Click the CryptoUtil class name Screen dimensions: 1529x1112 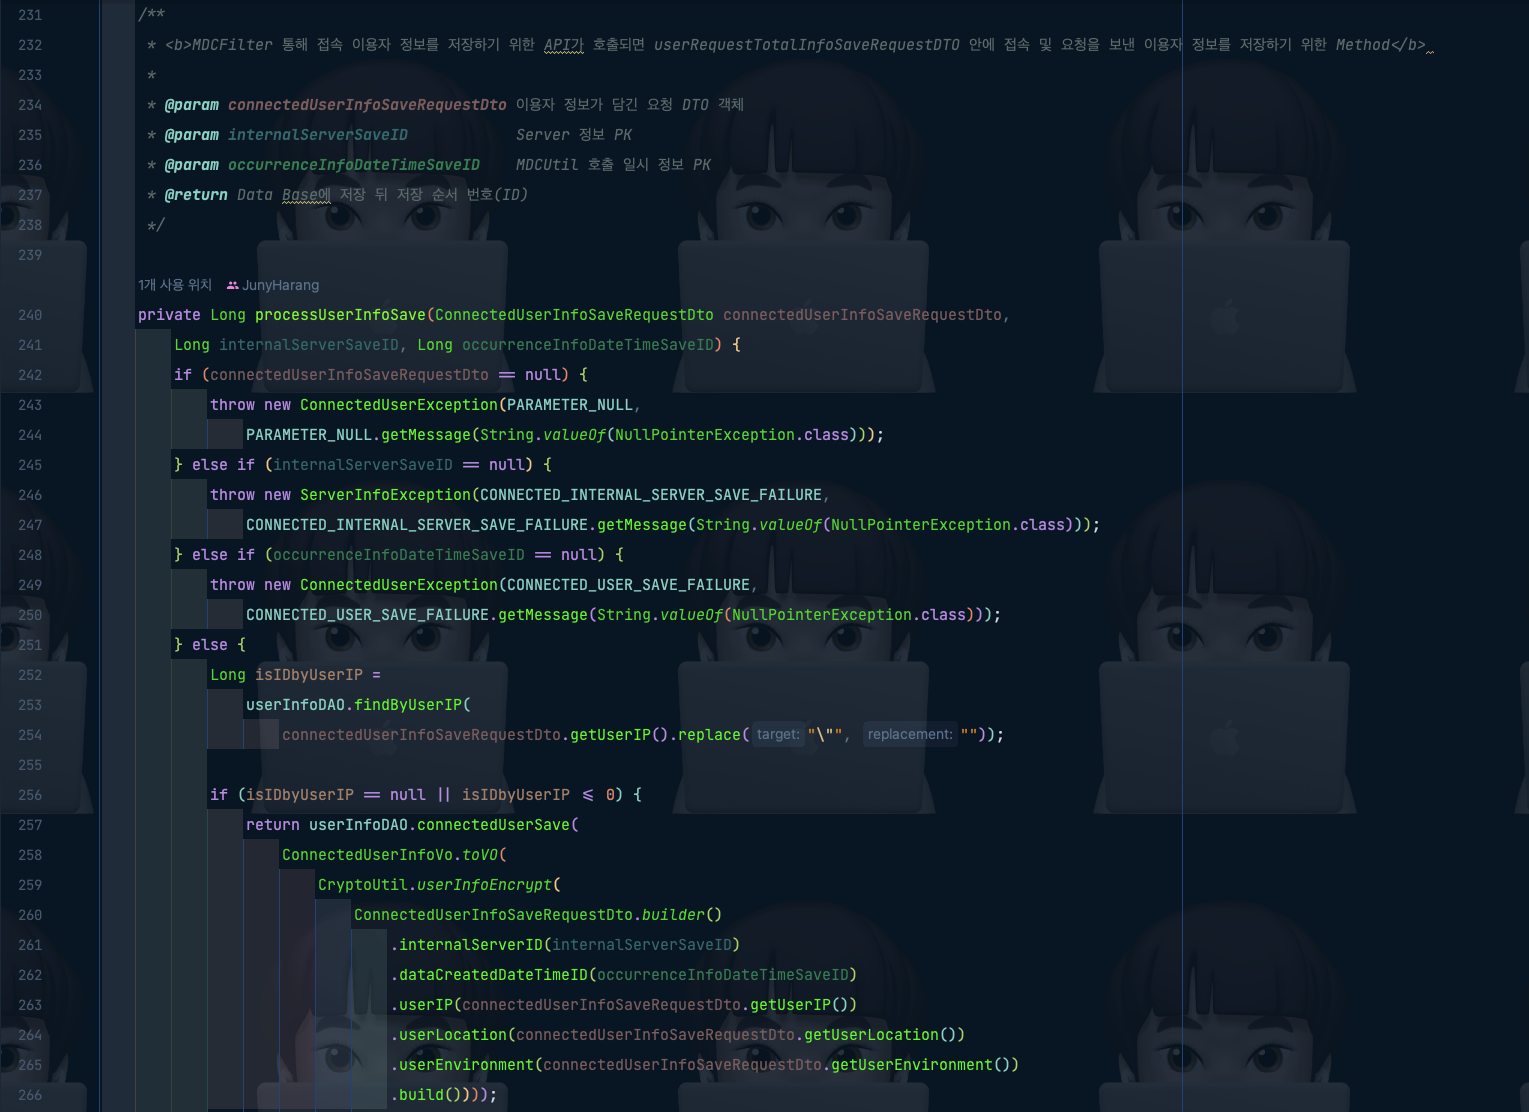(363, 885)
